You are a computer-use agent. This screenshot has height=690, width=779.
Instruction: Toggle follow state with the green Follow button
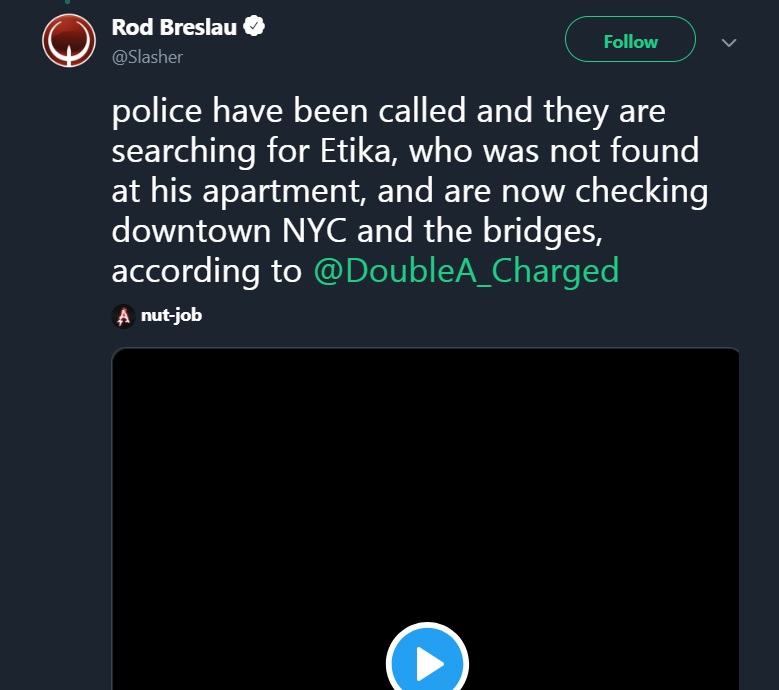(x=630, y=39)
